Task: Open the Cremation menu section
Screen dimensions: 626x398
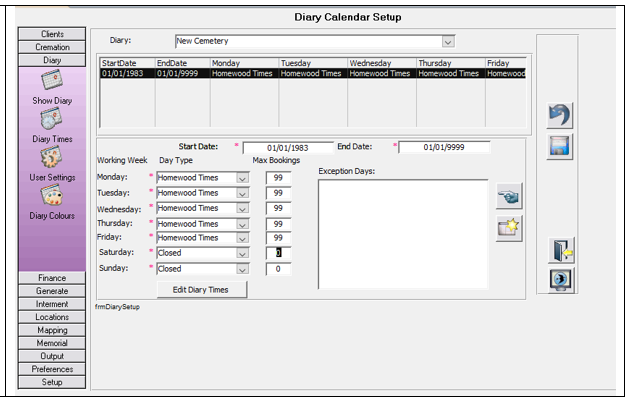Action: click(52, 47)
